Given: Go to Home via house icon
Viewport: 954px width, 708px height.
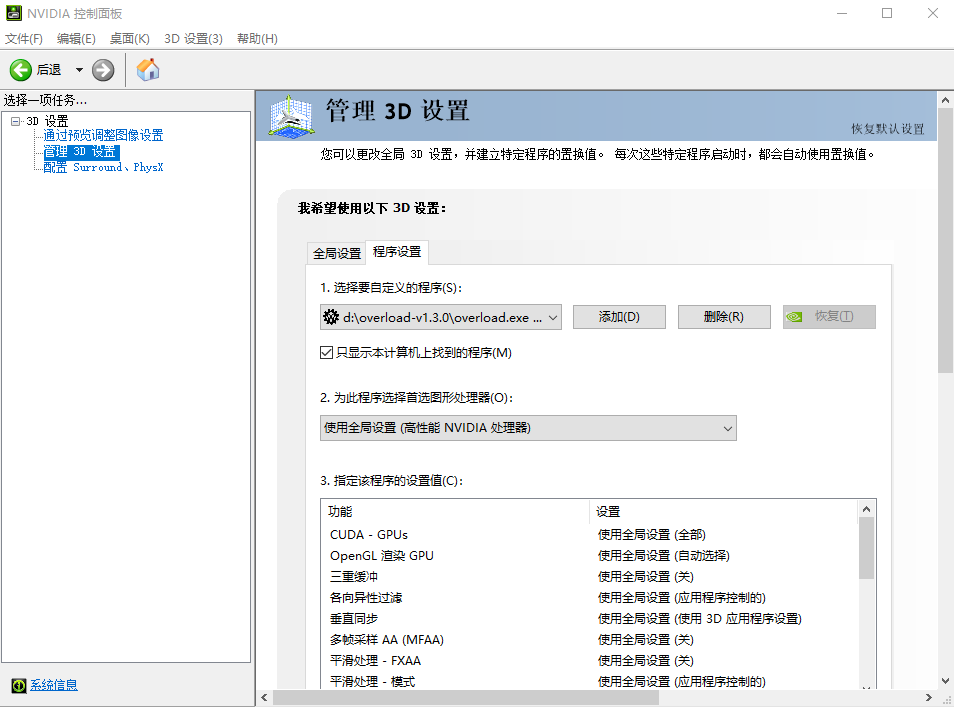Looking at the screenshot, I should pyautogui.click(x=148, y=70).
